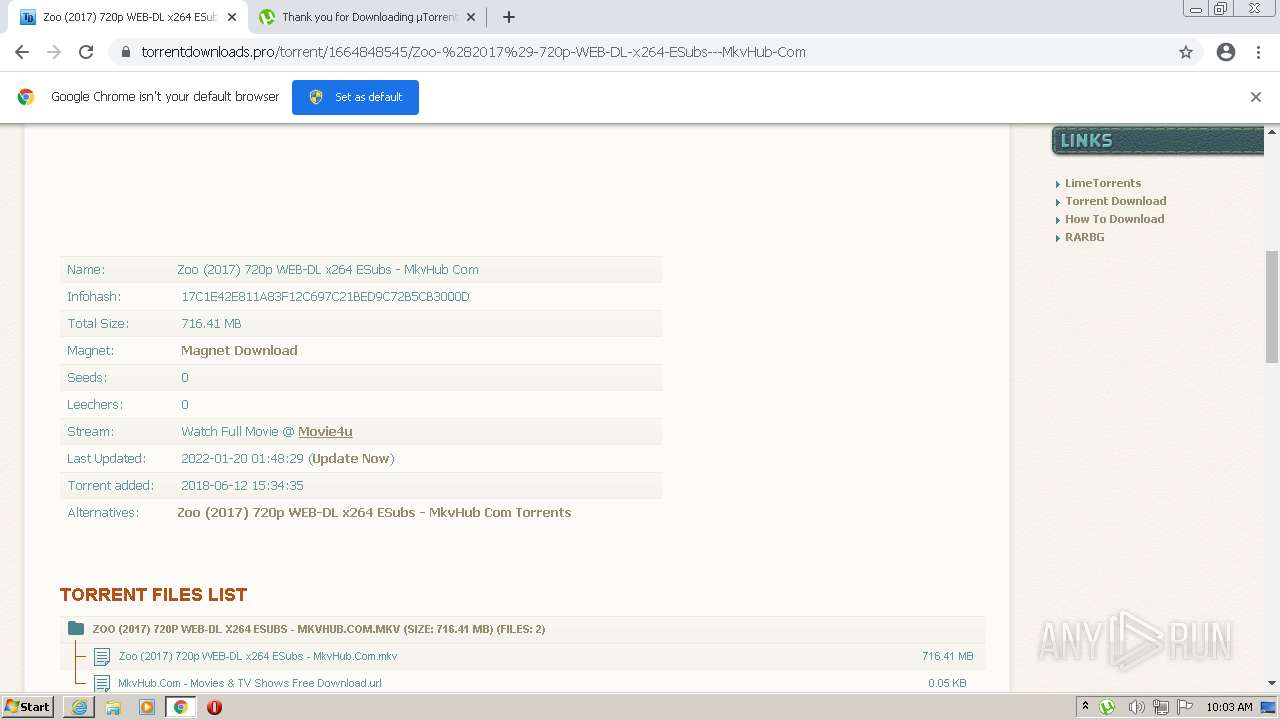Open the Torrent Download link

[x=1115, y=201]
